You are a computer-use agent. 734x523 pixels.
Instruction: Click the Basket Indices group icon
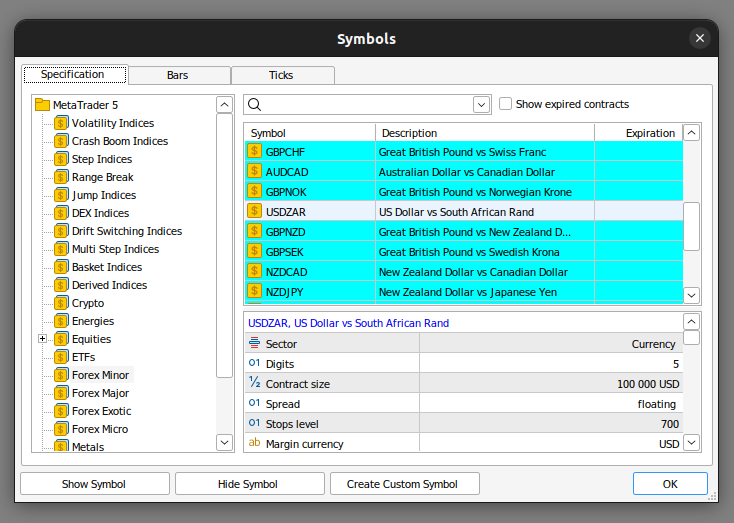pyautogui.click(x=61, y=267)
